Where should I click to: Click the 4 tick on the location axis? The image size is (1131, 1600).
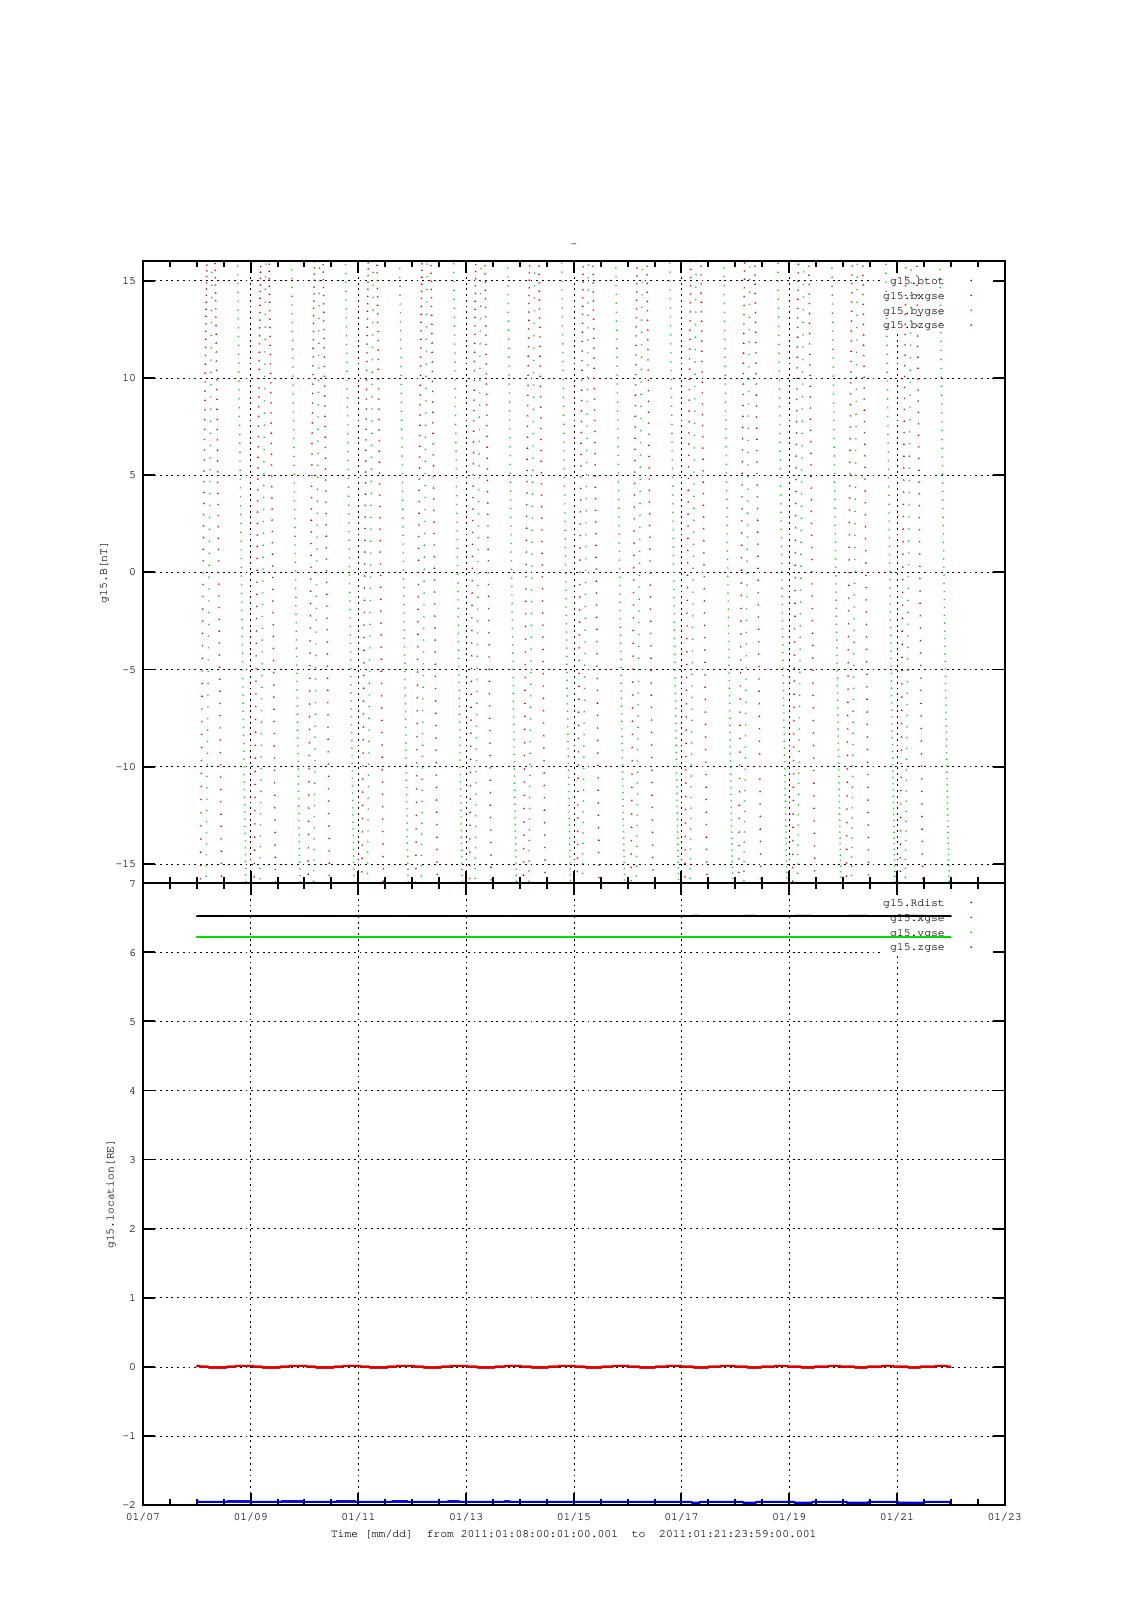tap(132, 1091)
